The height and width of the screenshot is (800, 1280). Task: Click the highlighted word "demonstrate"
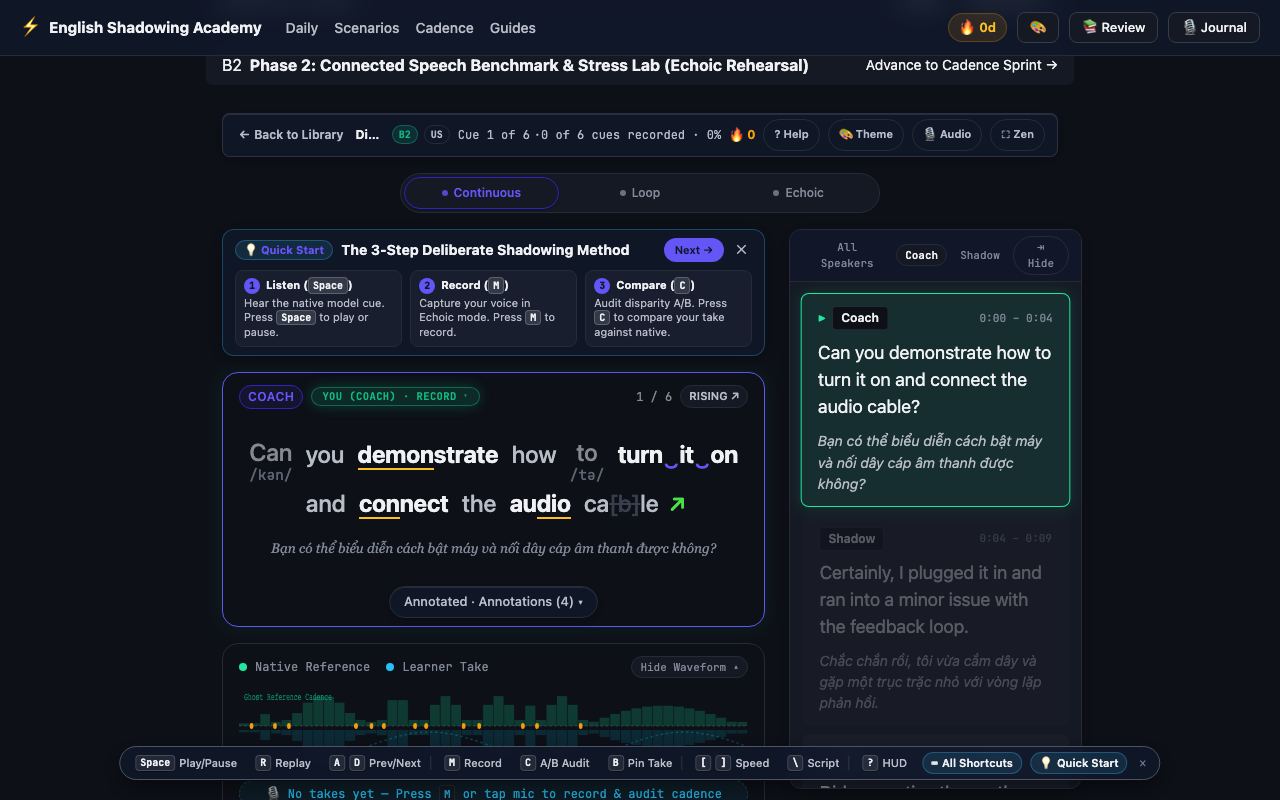(428, 456)
